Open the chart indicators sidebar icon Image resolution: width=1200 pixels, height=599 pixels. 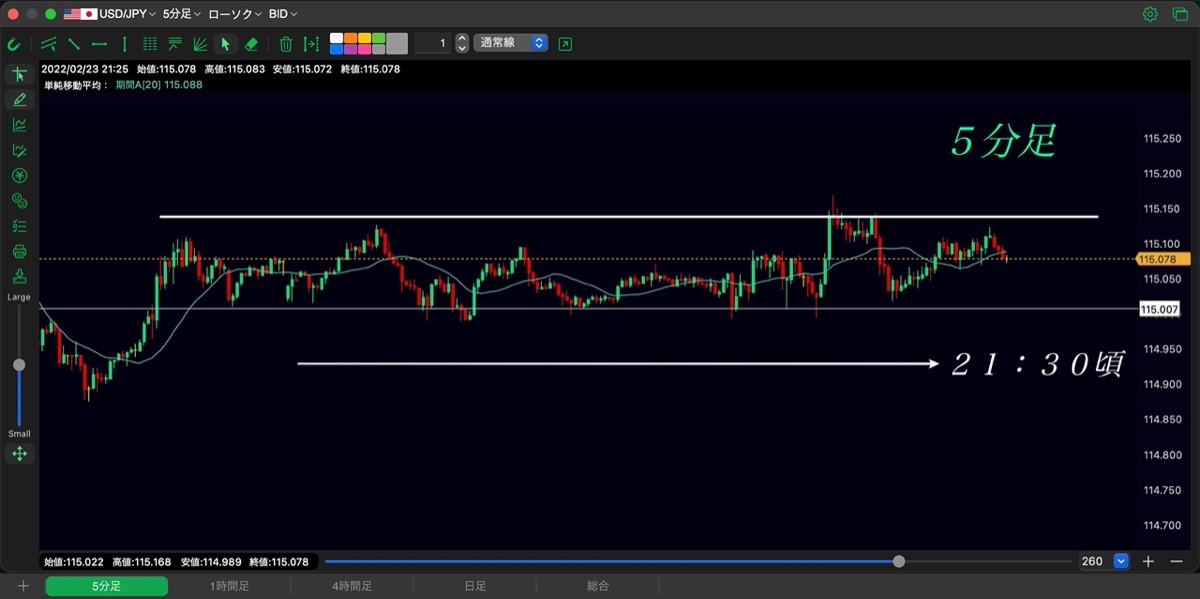19,125
